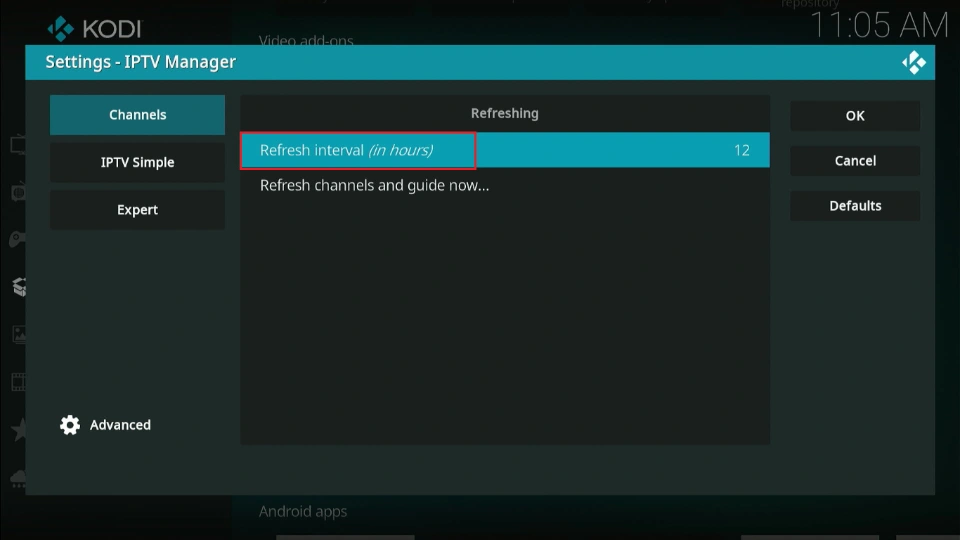Switch to the Channels category tab

(x=138, y=115)
